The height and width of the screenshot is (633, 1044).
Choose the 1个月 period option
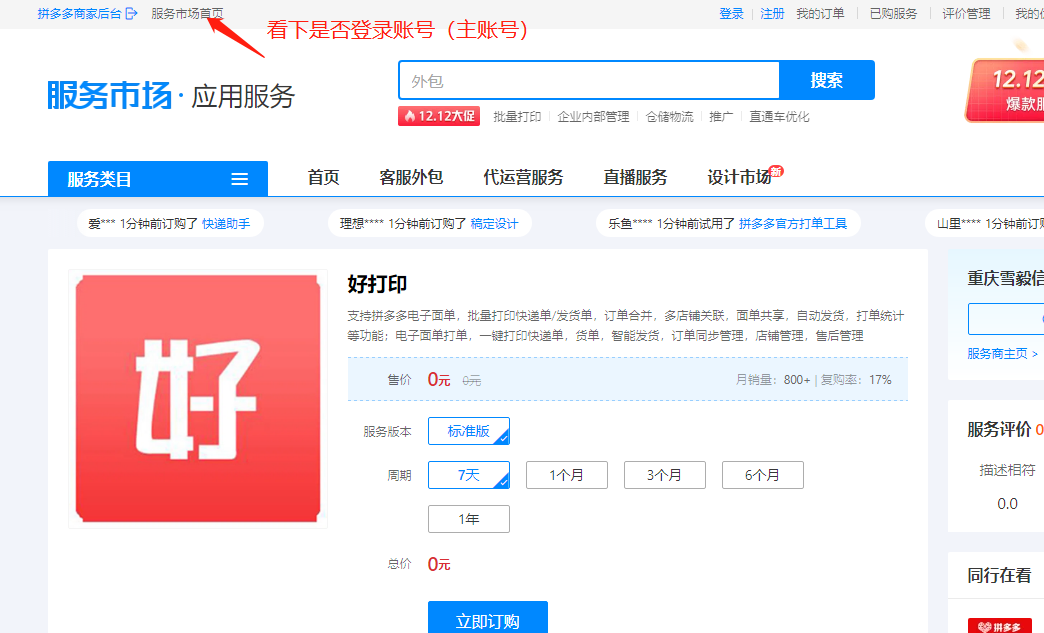point(567,475)
